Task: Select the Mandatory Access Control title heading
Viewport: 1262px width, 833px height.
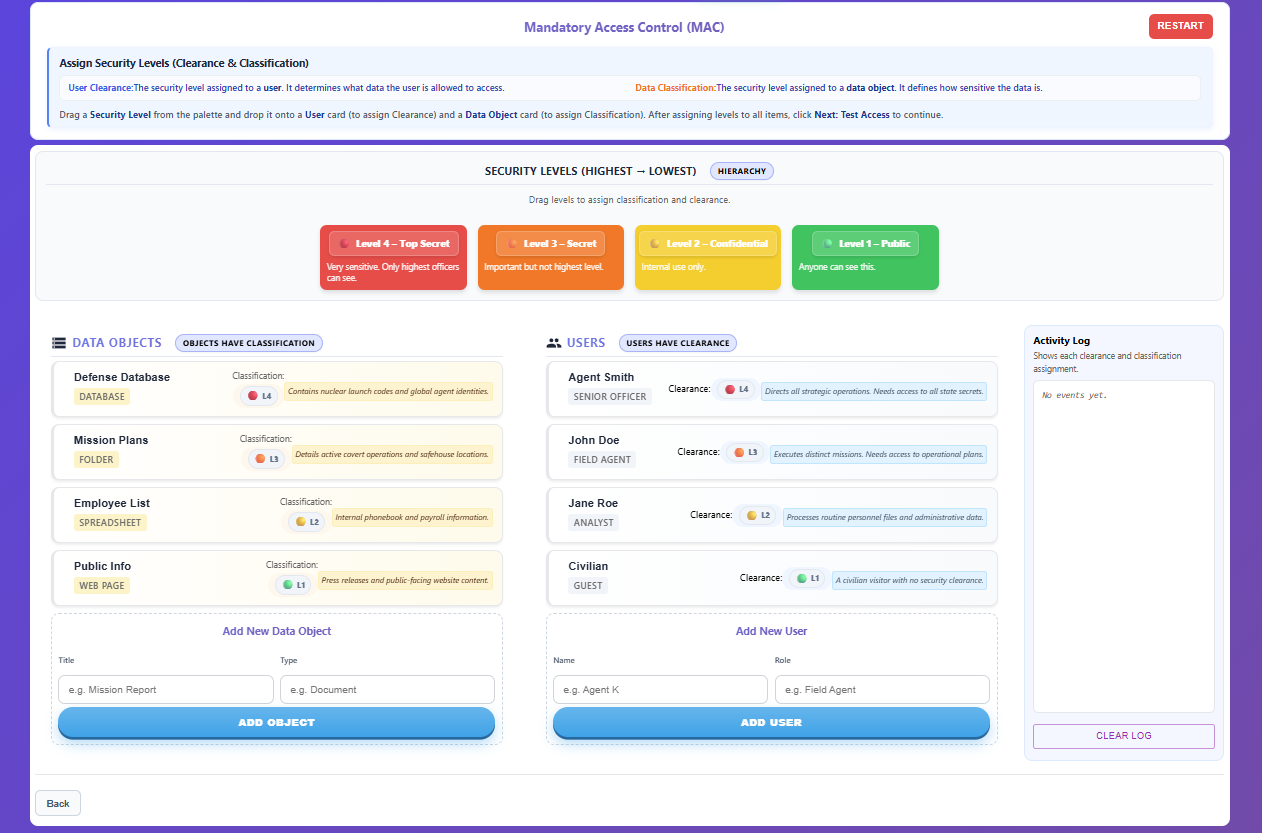Action: coord(624,27)
